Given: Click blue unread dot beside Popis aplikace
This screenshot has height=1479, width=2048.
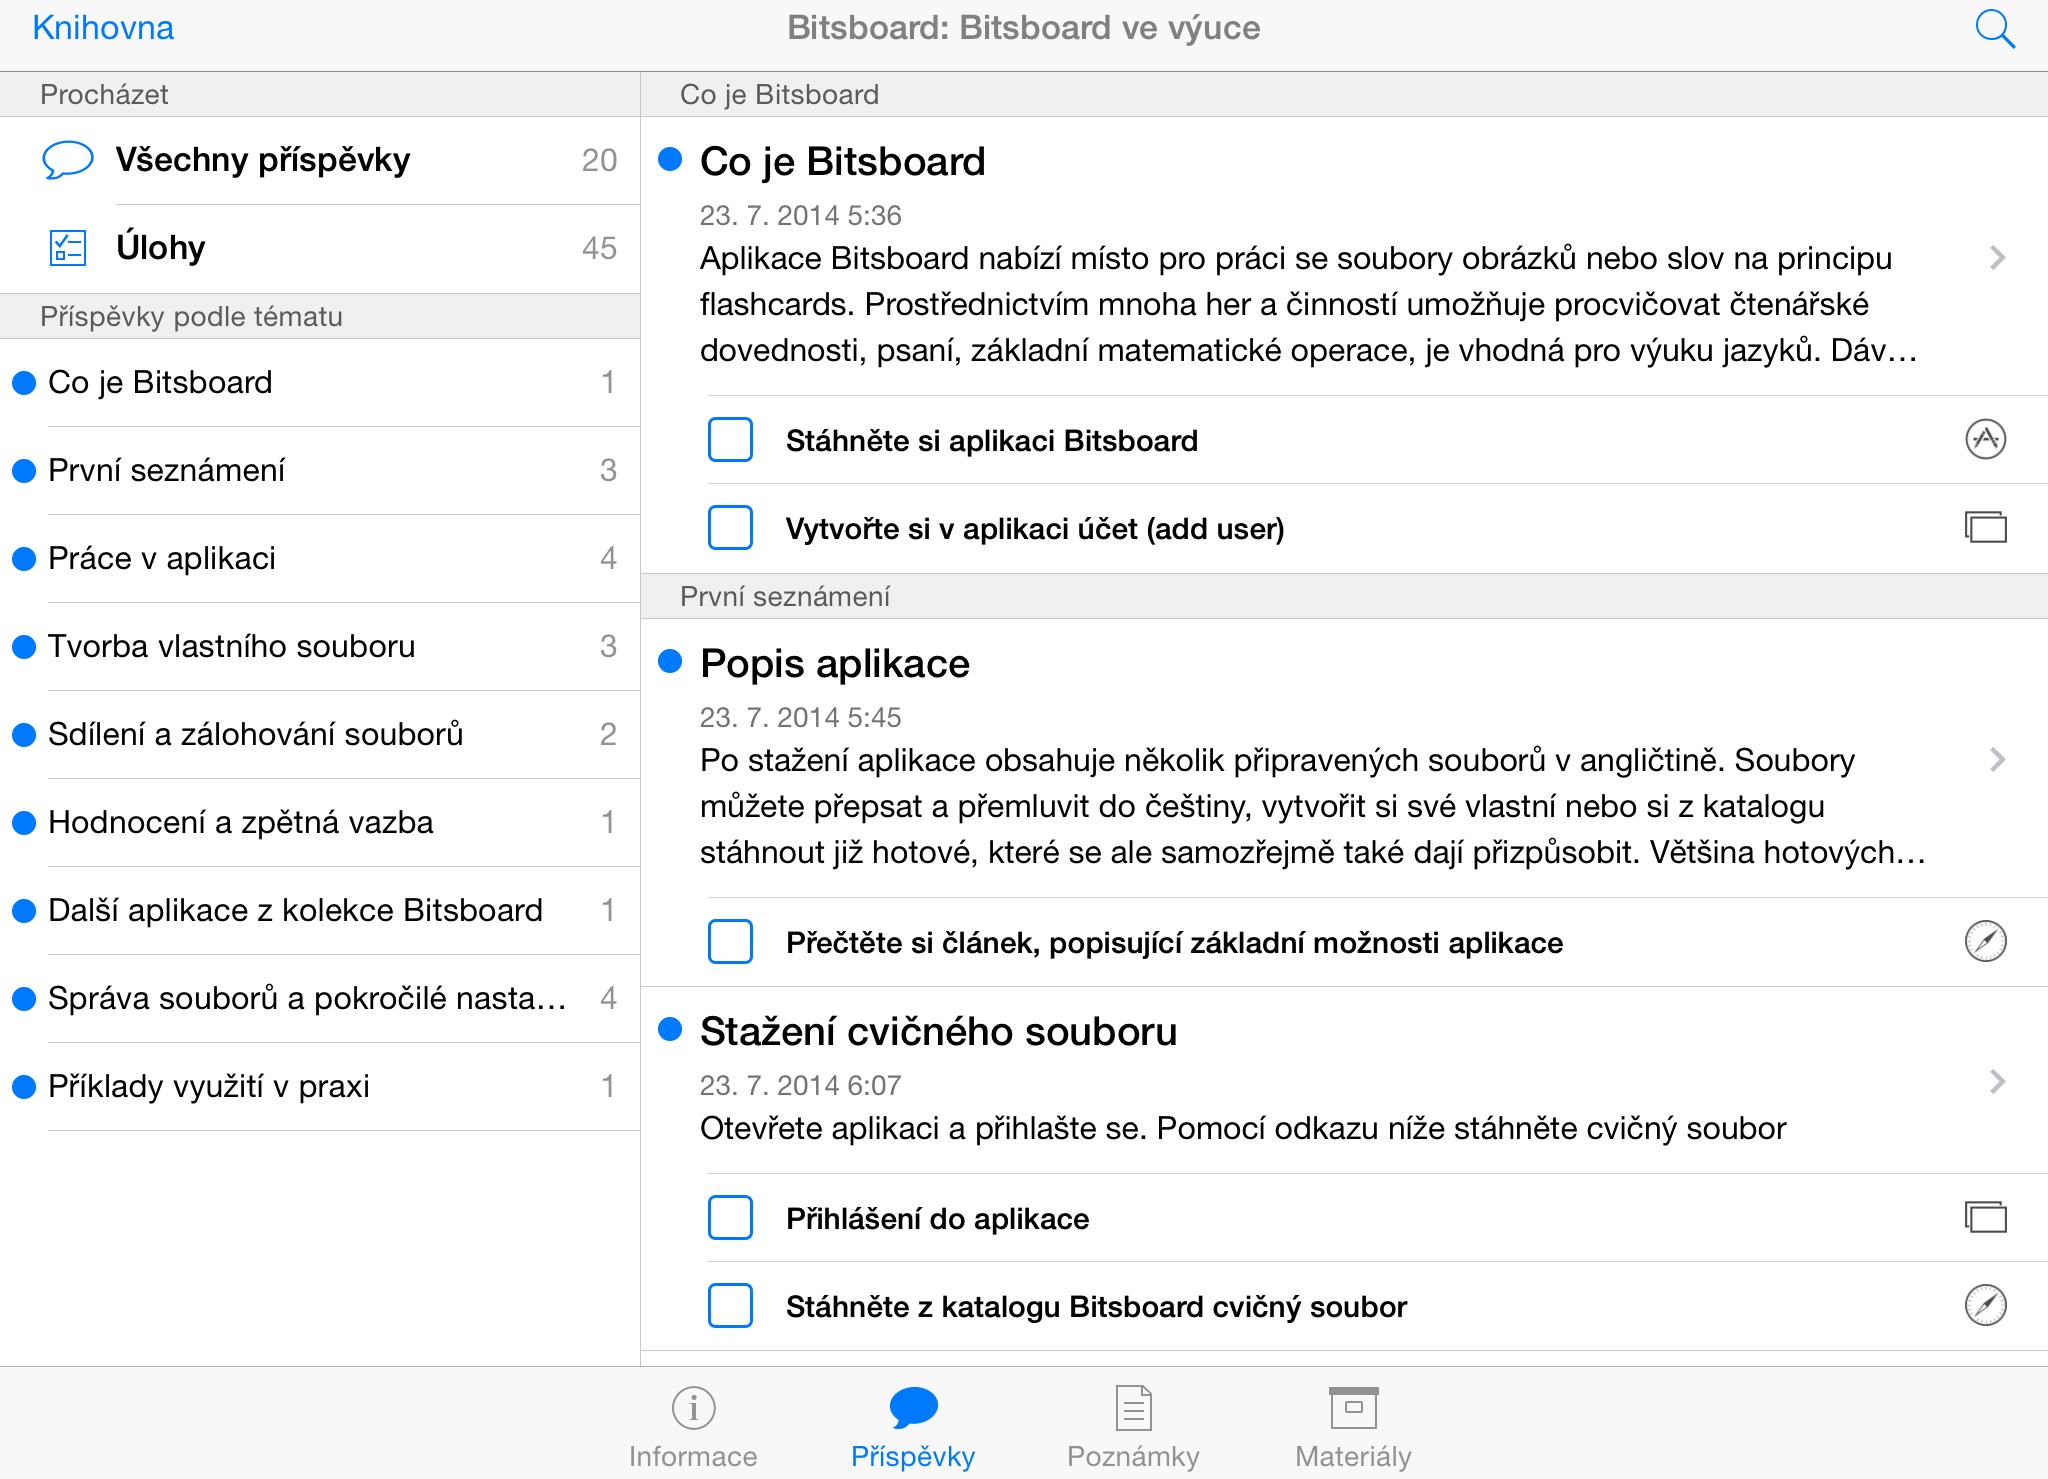Looking at the screenshot, I should pyautogui.click(x=670, y=661).
